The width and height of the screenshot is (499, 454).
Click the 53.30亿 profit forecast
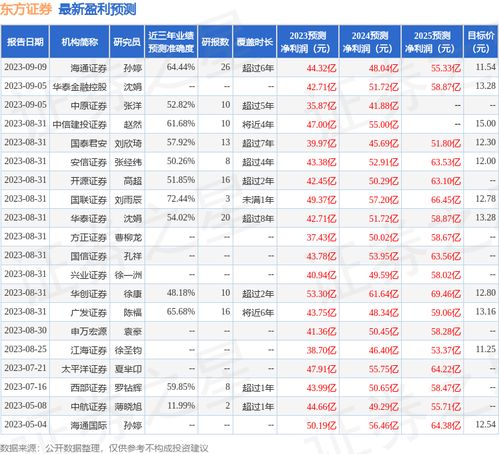pos(322,294)
